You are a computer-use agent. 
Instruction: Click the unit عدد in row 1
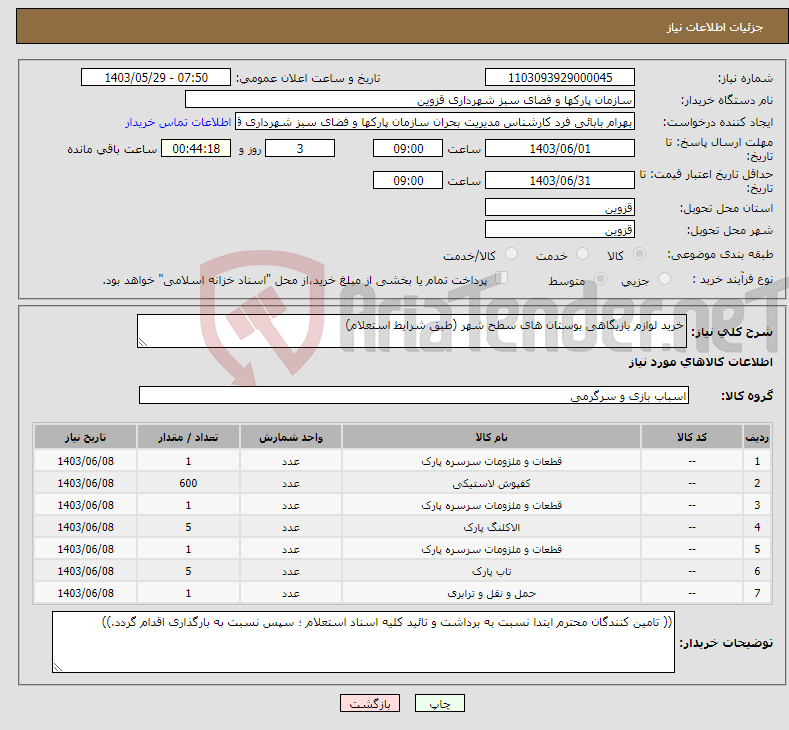[291, 461]
